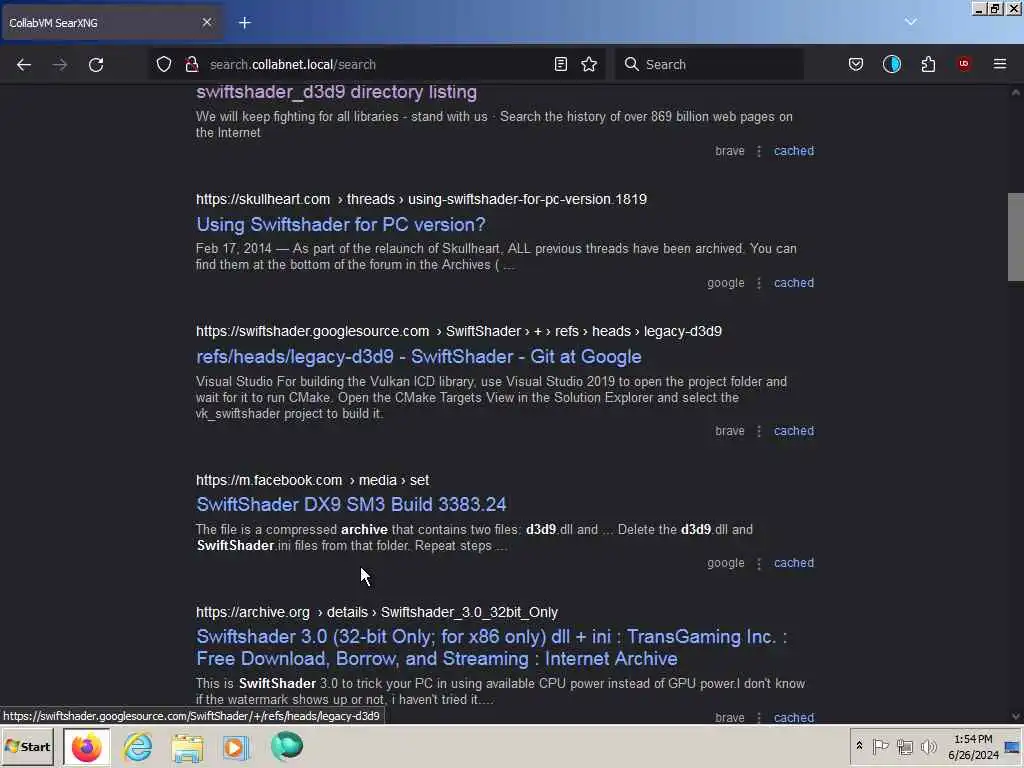
Task: Reload the current page
Action: pos(96,65)
